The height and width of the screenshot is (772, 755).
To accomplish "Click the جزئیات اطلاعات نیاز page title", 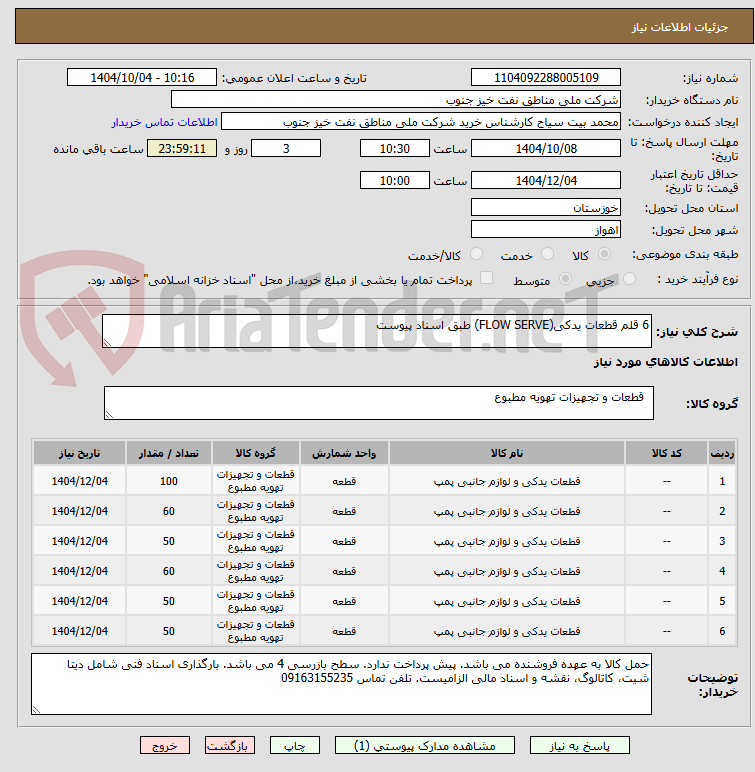I will (x=680, y=27).
